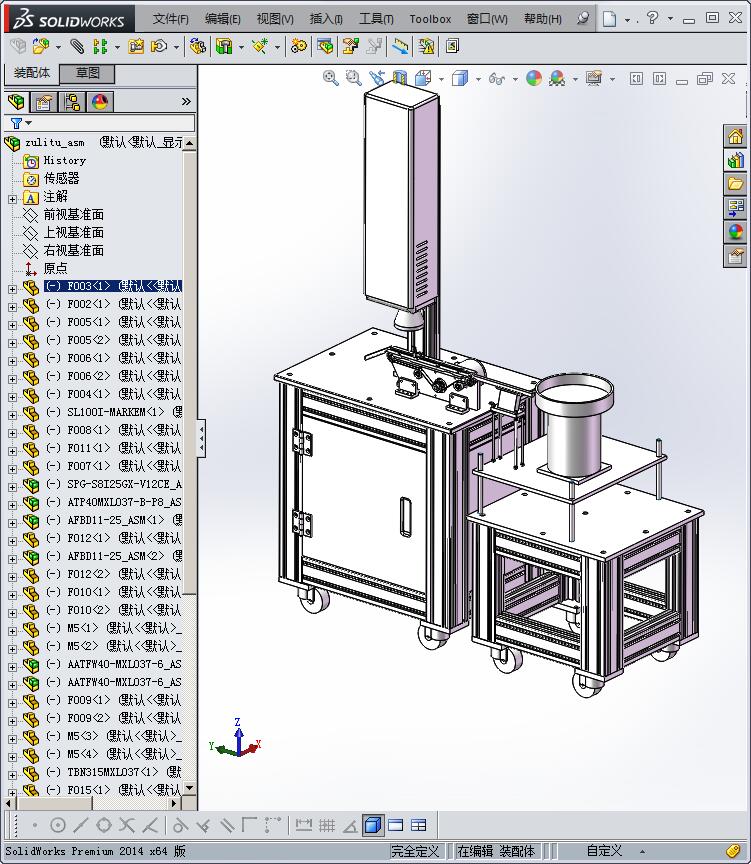Image resolution: width=751 pixels, height=864 pixels.
Task: Expand the F003<1> component node
Action: click(x=13, y=289)
